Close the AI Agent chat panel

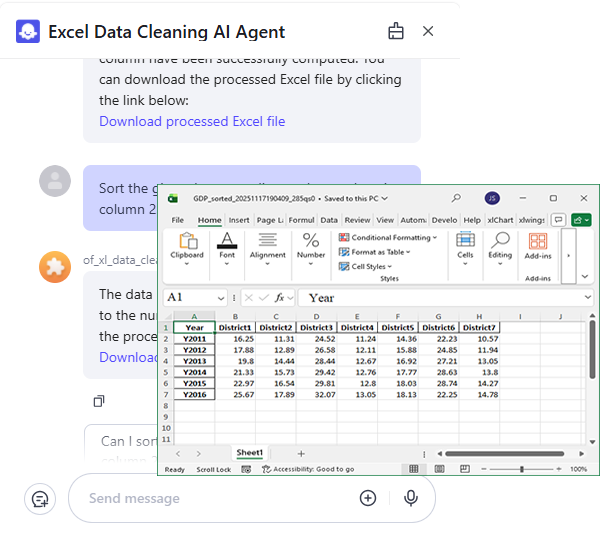428,31
